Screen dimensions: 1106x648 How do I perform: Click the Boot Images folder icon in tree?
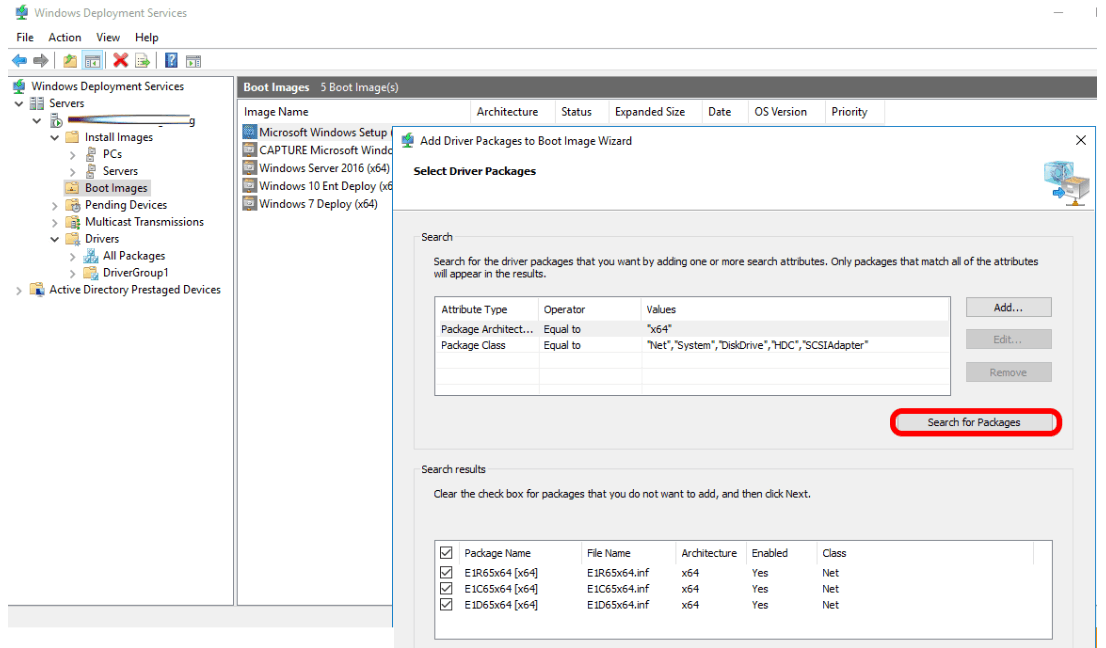pos(72,188)
